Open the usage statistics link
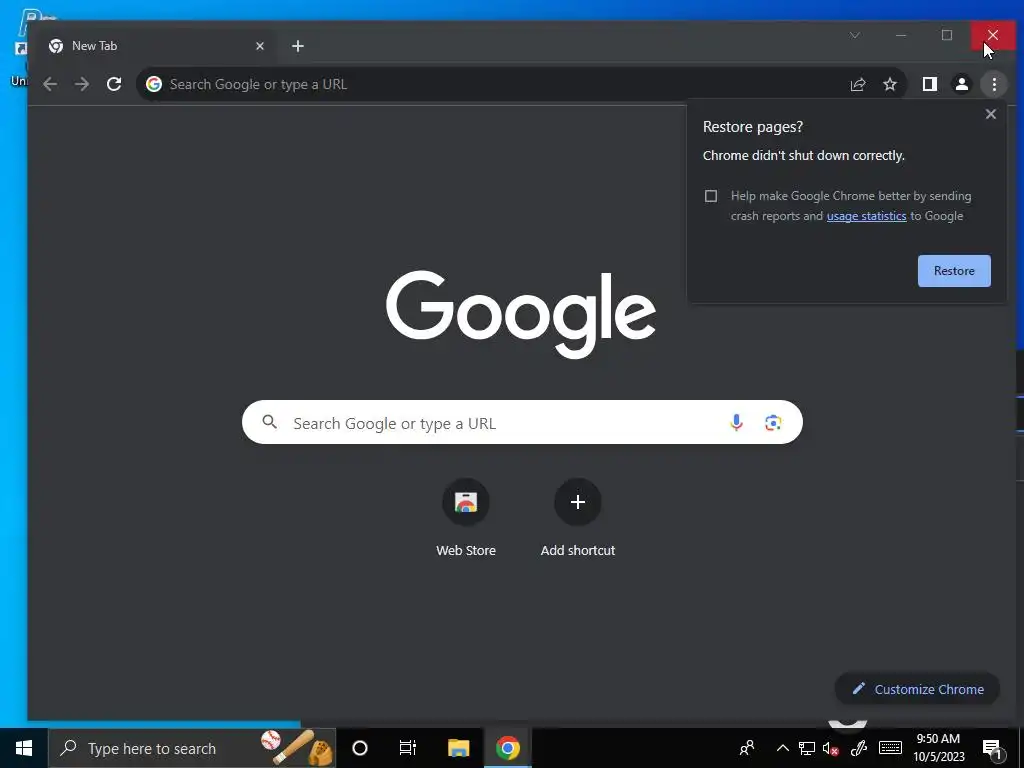 [x=866, y=216]
